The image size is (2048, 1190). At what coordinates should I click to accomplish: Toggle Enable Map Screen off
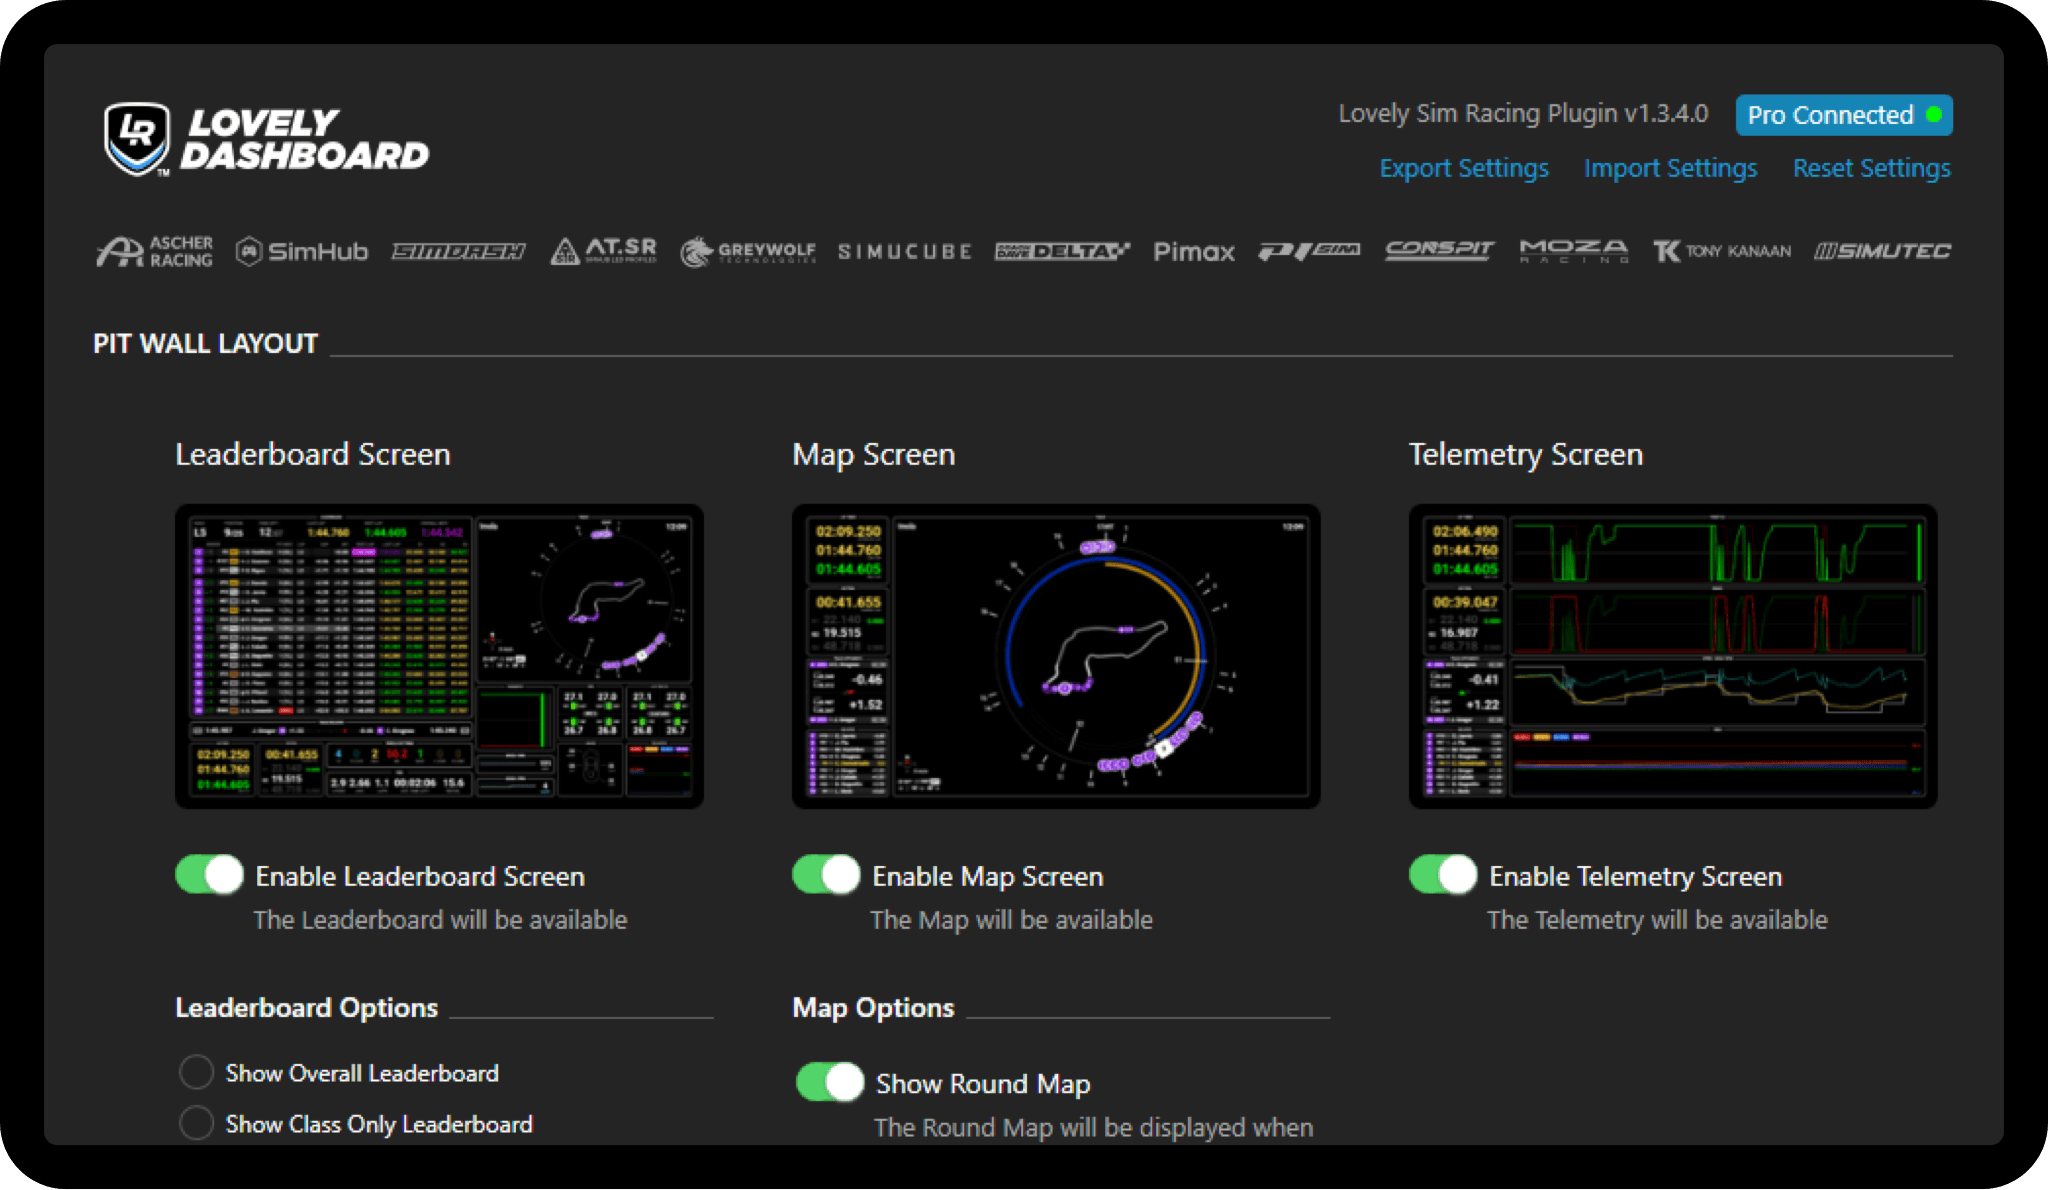827,875
